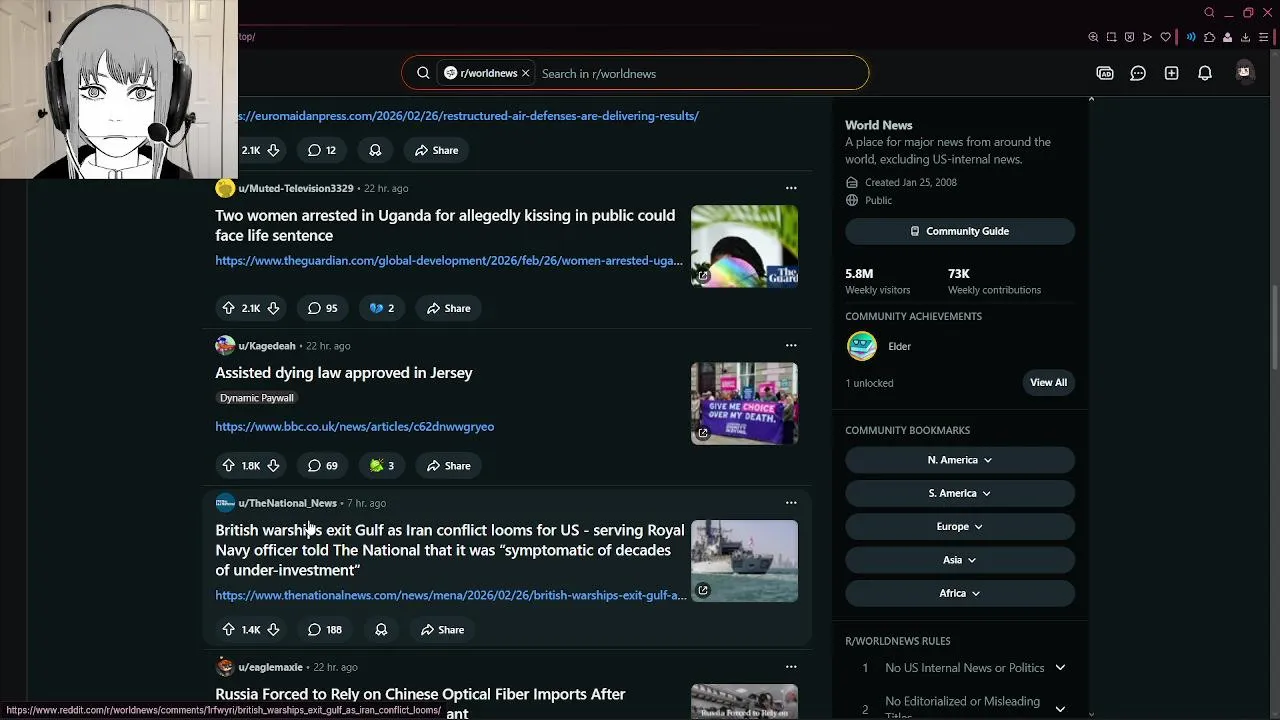
Task: Click the award badge with 2 on Uganda post
Action: coord(382,308)
